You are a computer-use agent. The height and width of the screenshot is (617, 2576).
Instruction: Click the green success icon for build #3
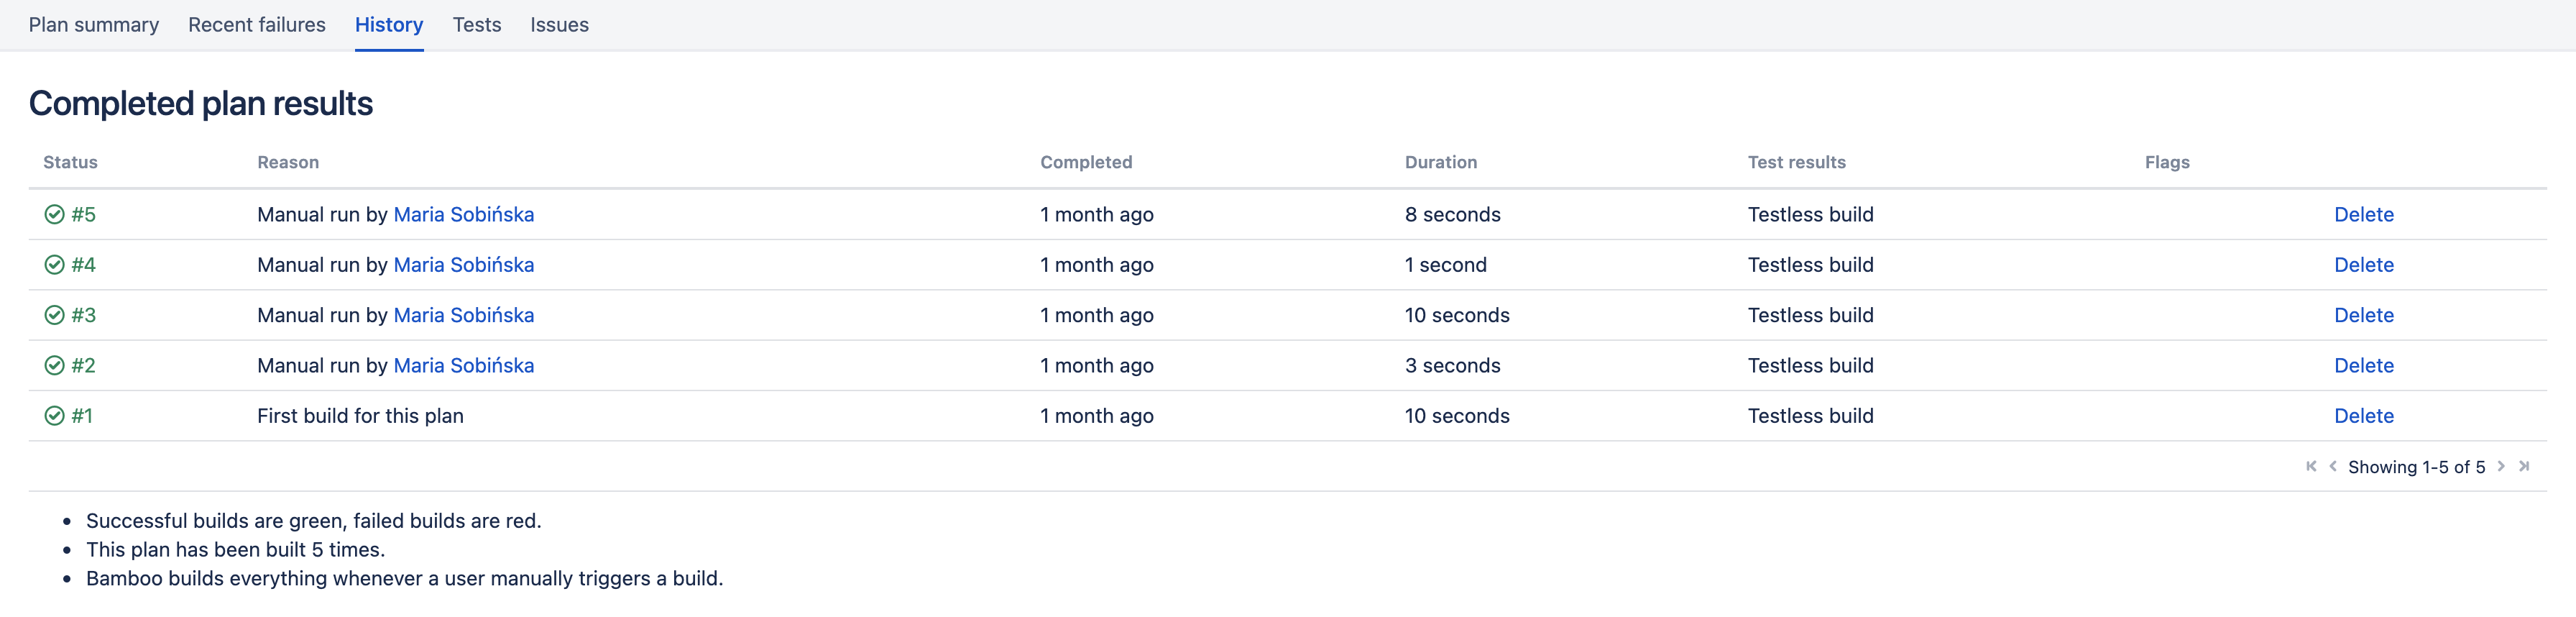point(54,315)
